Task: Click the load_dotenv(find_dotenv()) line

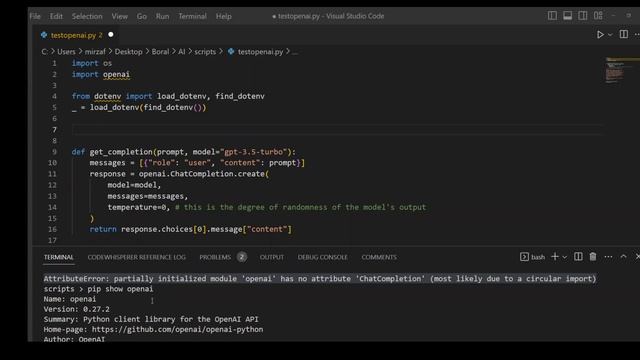Action: pyautogui.click(x=139, y=107)
